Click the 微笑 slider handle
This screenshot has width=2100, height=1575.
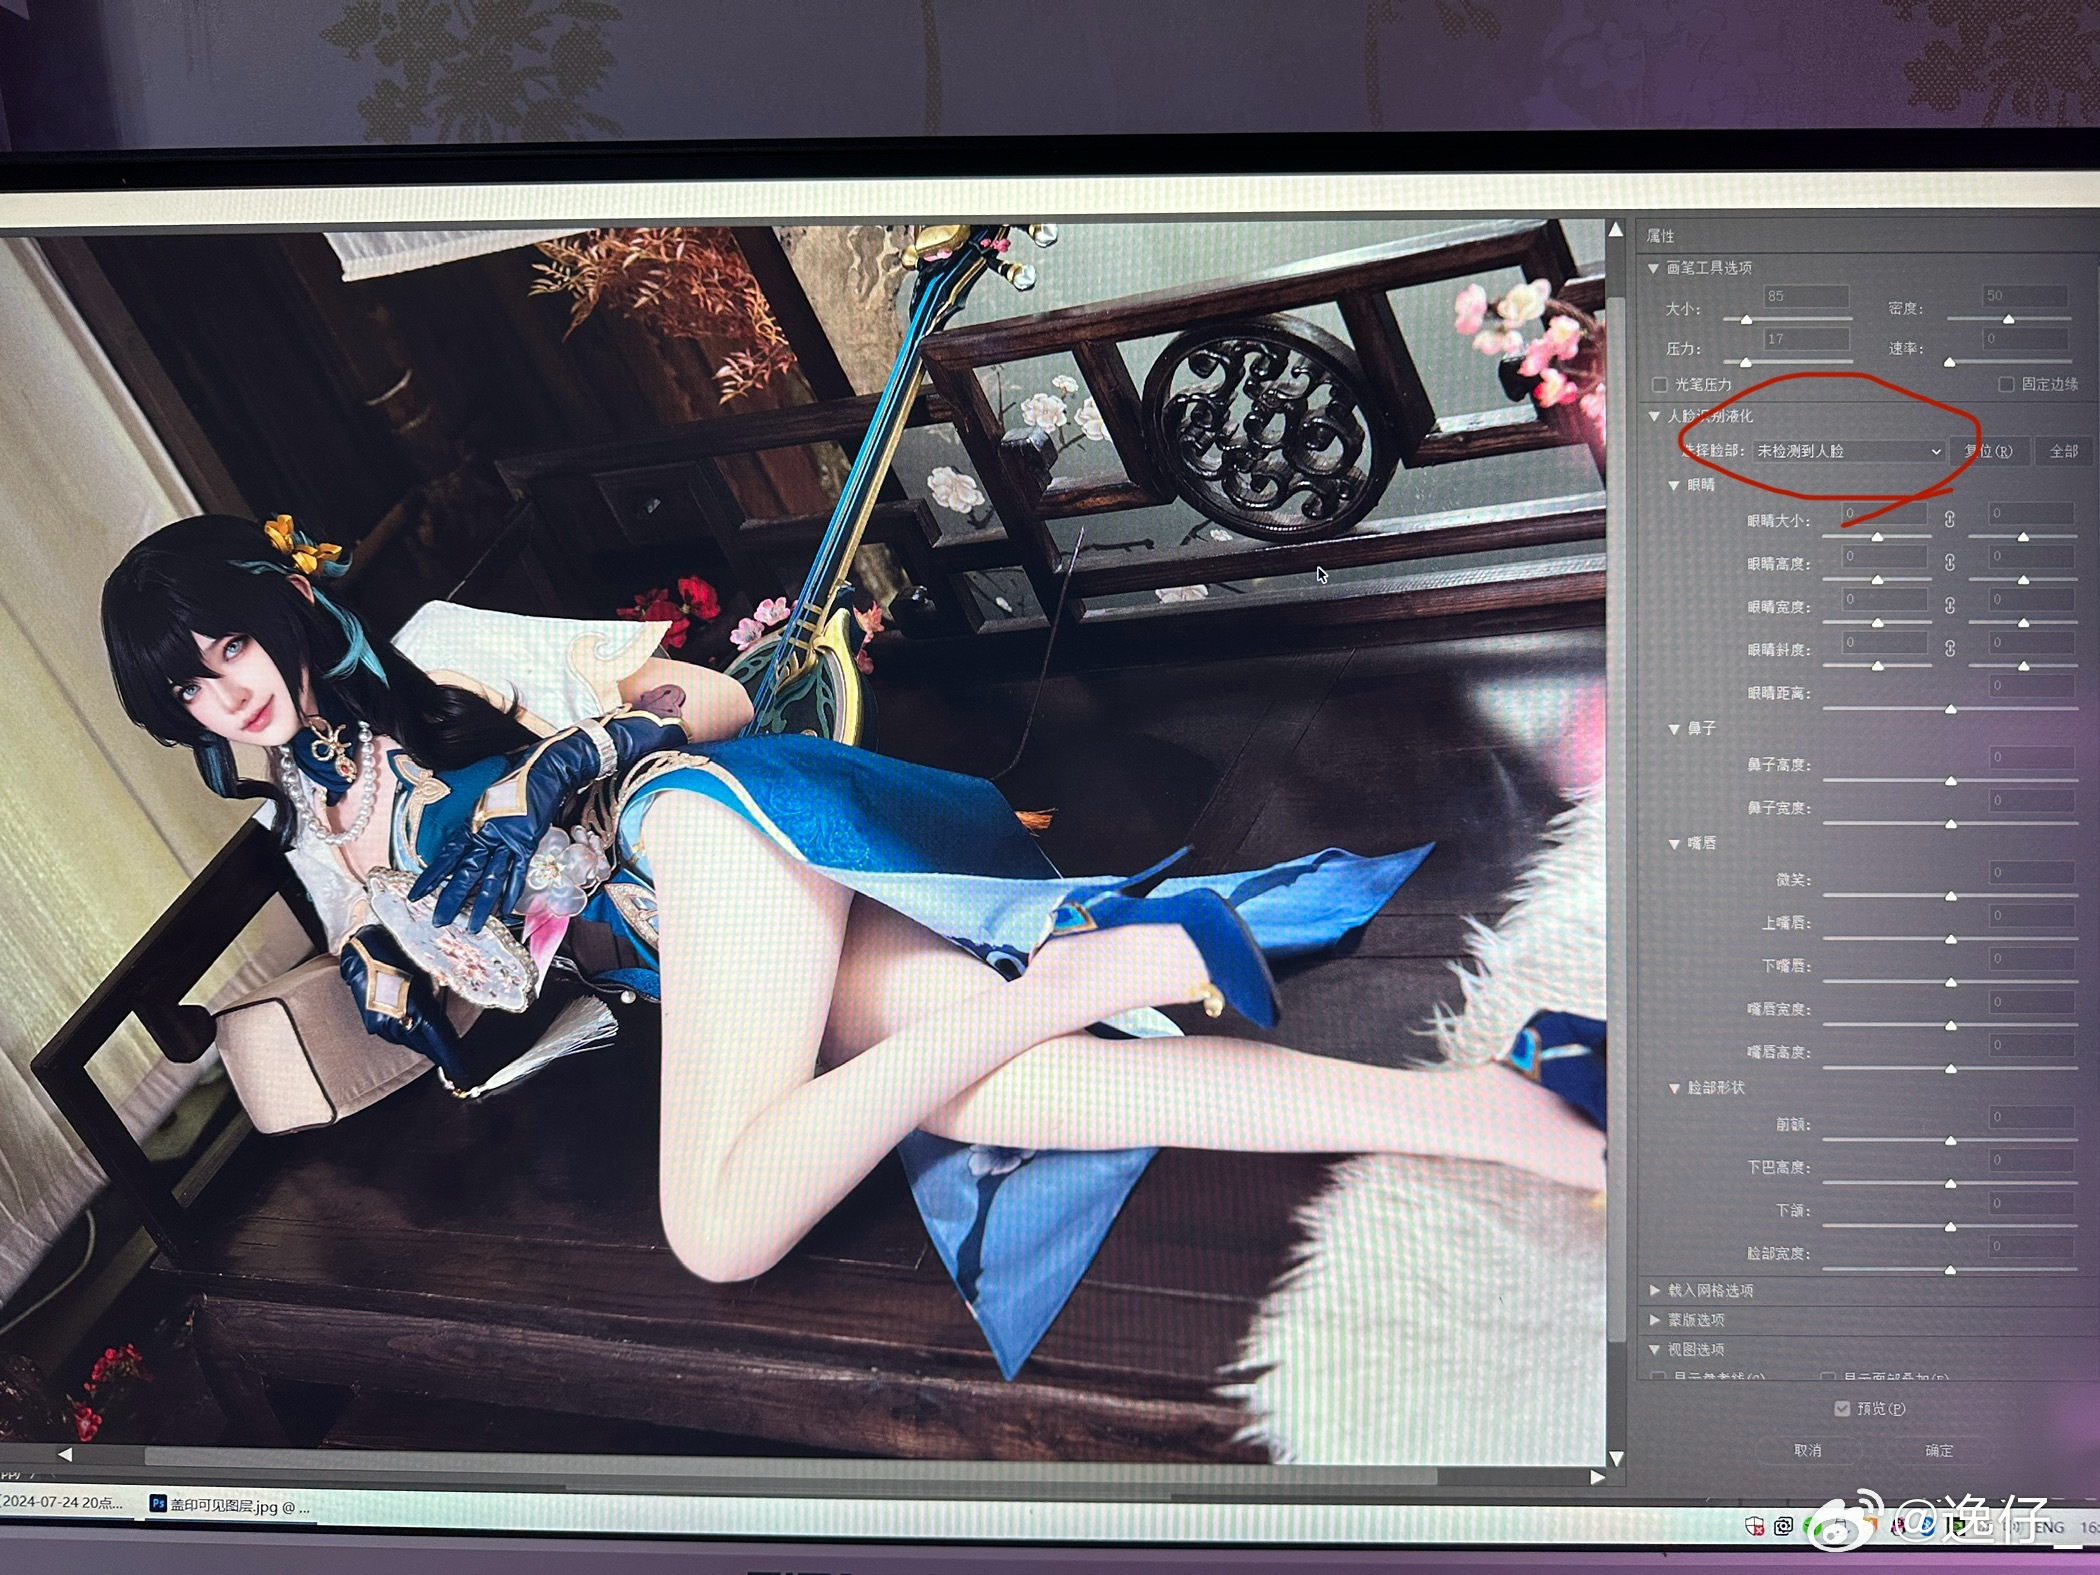[x=1950, y=896]
